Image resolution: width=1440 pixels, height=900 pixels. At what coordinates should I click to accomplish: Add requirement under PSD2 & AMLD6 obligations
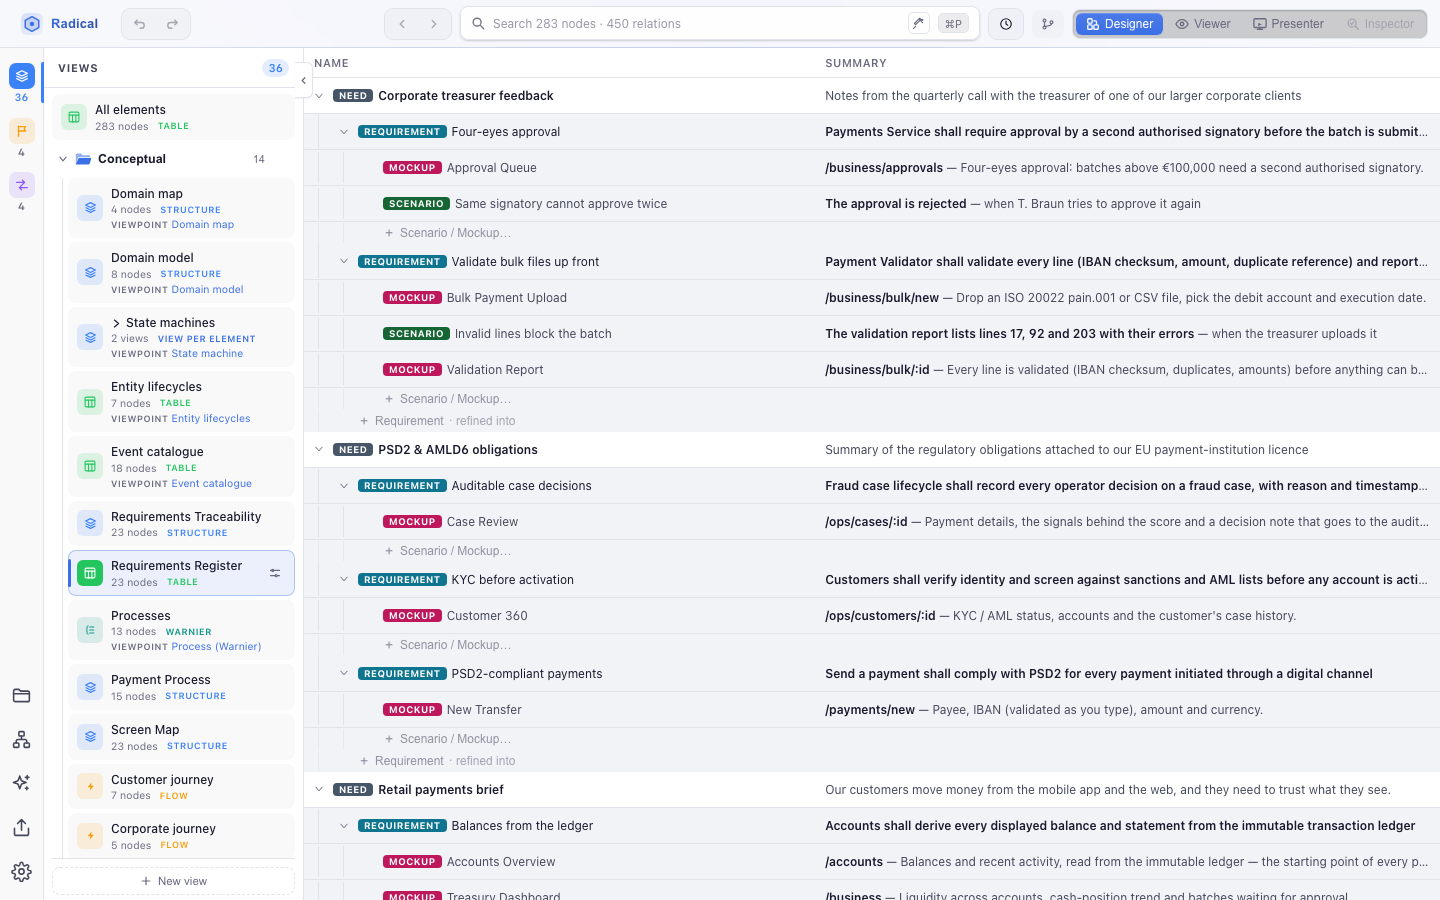tap(438, 761)
